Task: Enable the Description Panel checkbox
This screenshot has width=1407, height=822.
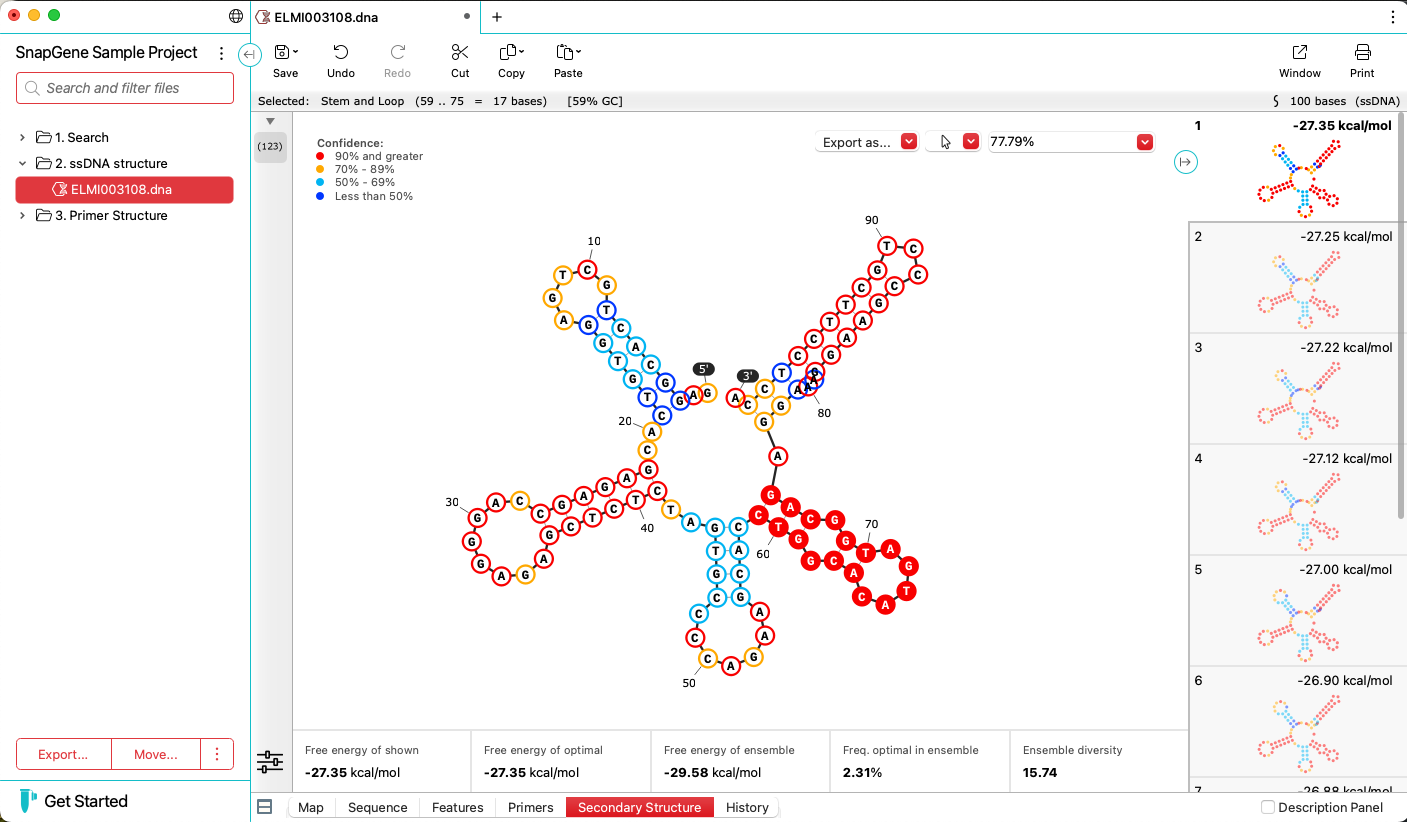Action: [1268, 807]
